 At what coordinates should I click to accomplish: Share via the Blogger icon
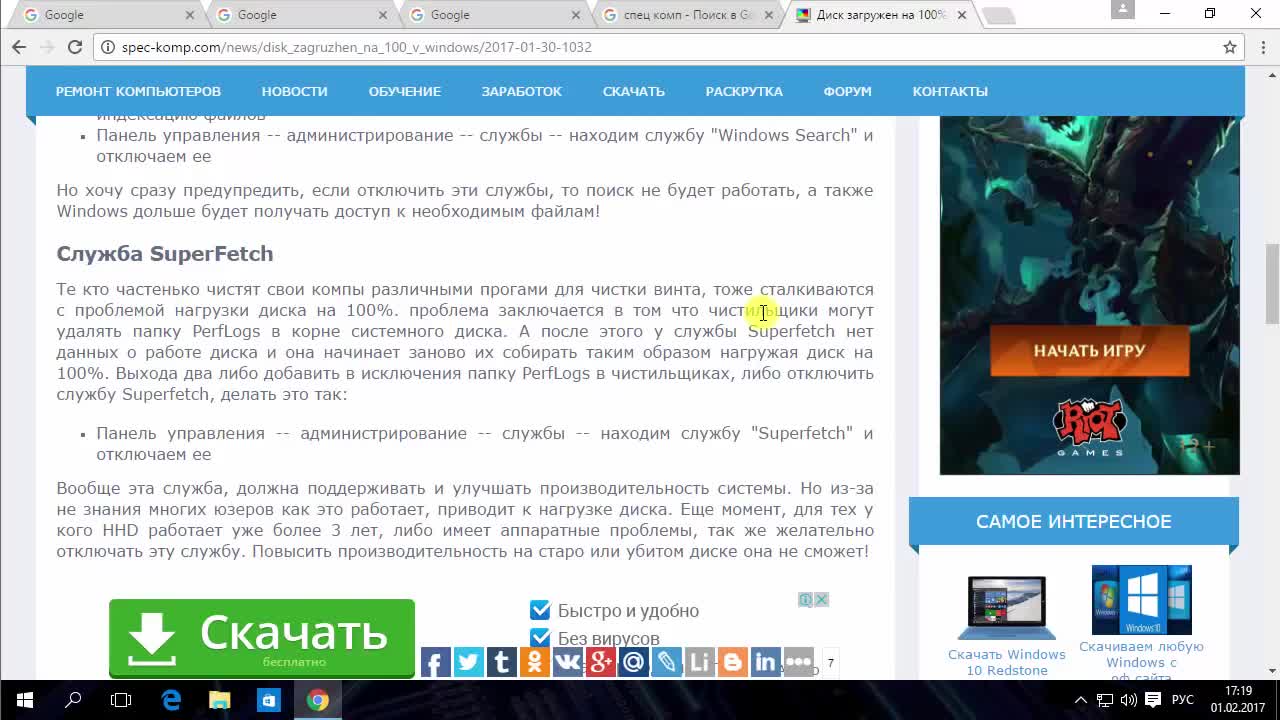pyautogui.click(x=732, y=662)
